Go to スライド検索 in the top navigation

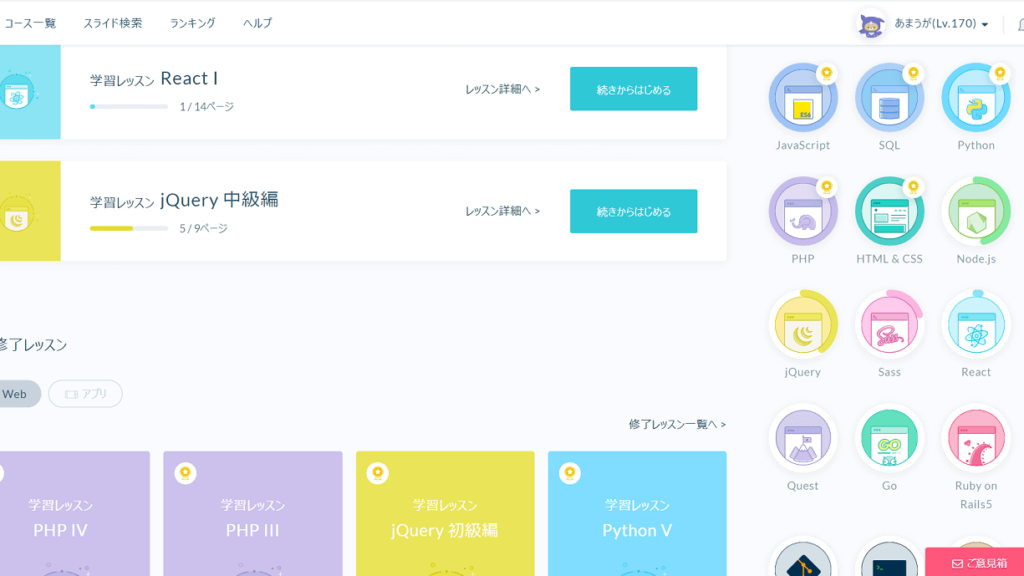(x=112, y=23)
